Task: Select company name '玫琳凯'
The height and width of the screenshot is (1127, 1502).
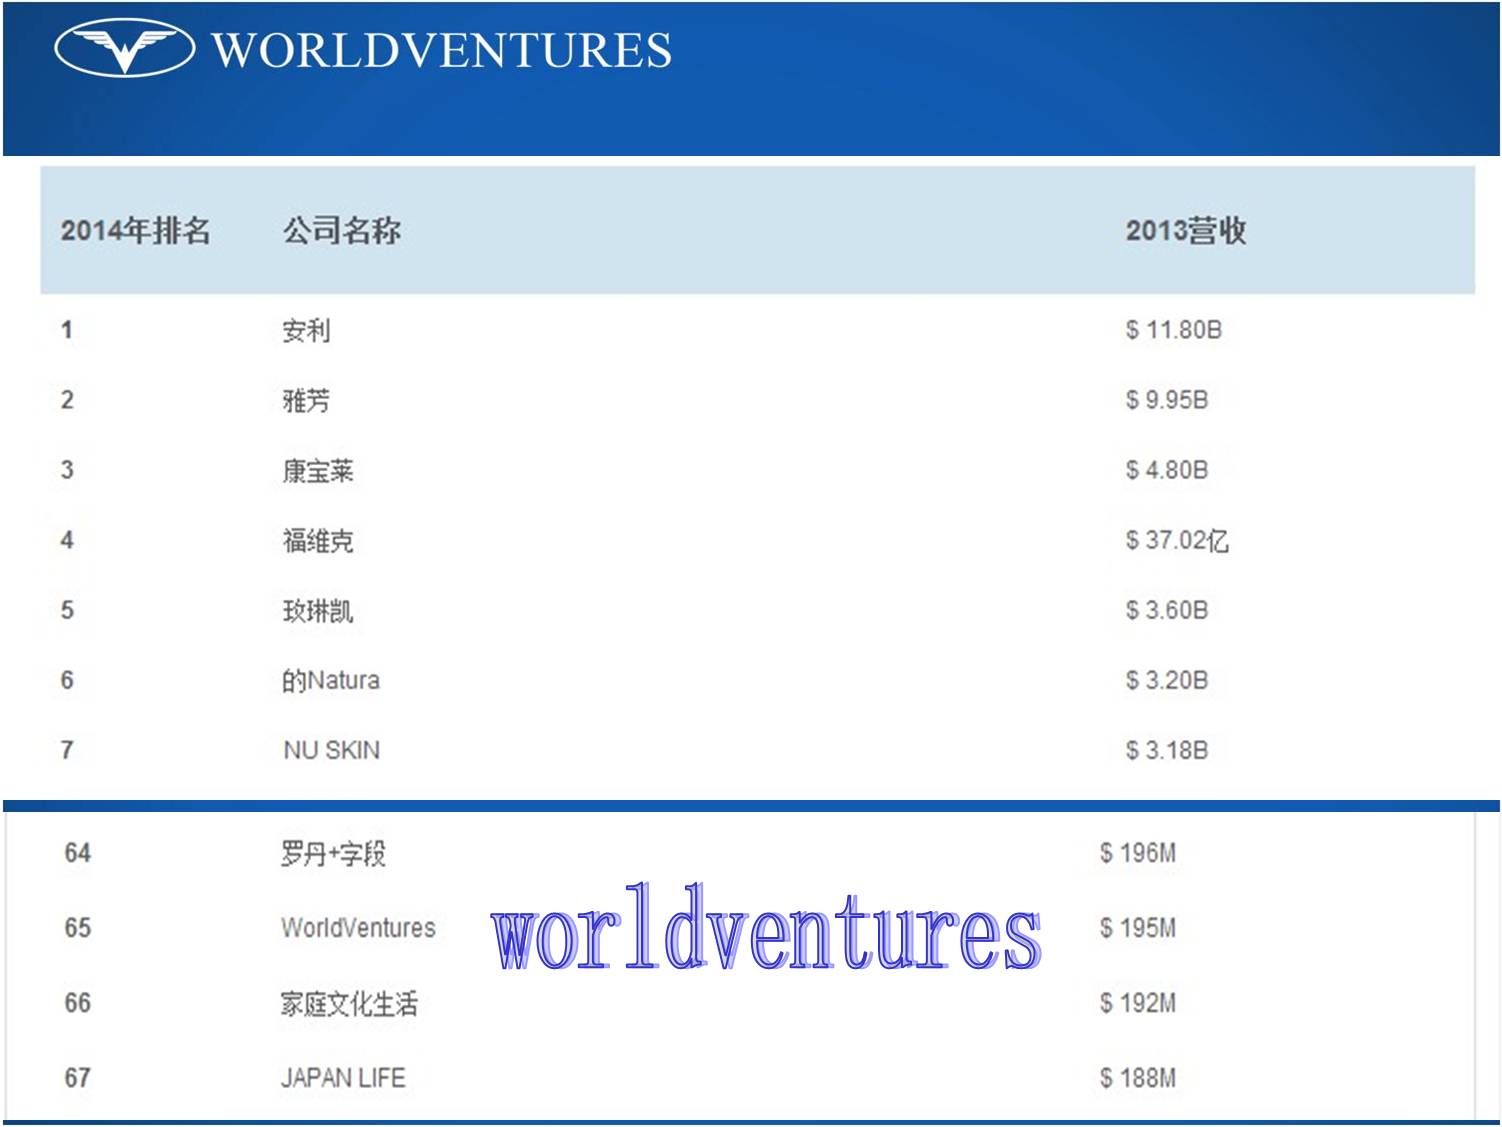Action: (318, 610)
